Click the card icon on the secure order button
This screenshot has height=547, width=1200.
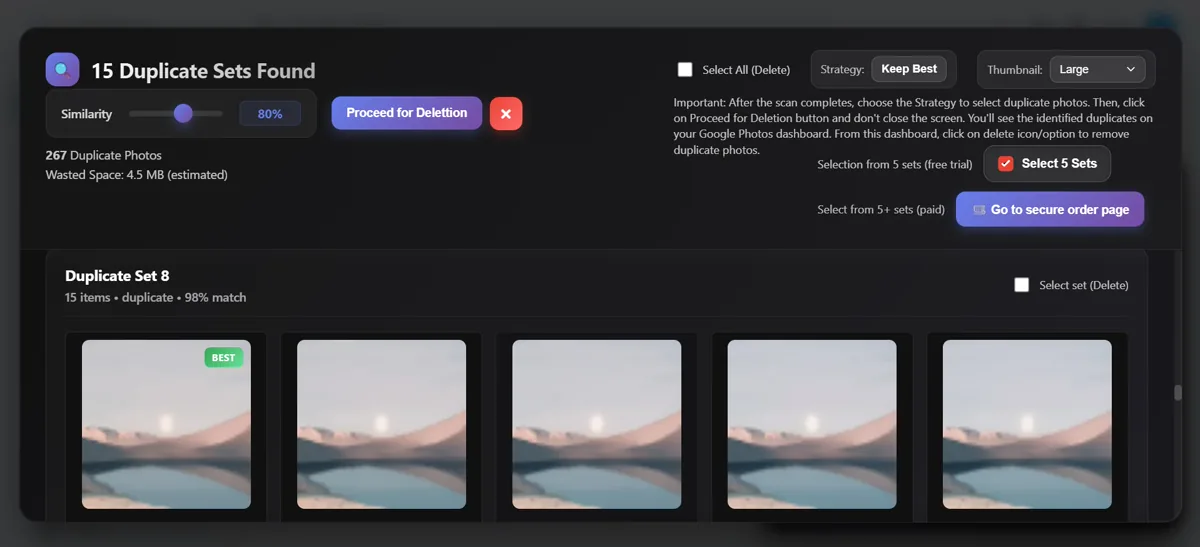click(x=979, y=210)
